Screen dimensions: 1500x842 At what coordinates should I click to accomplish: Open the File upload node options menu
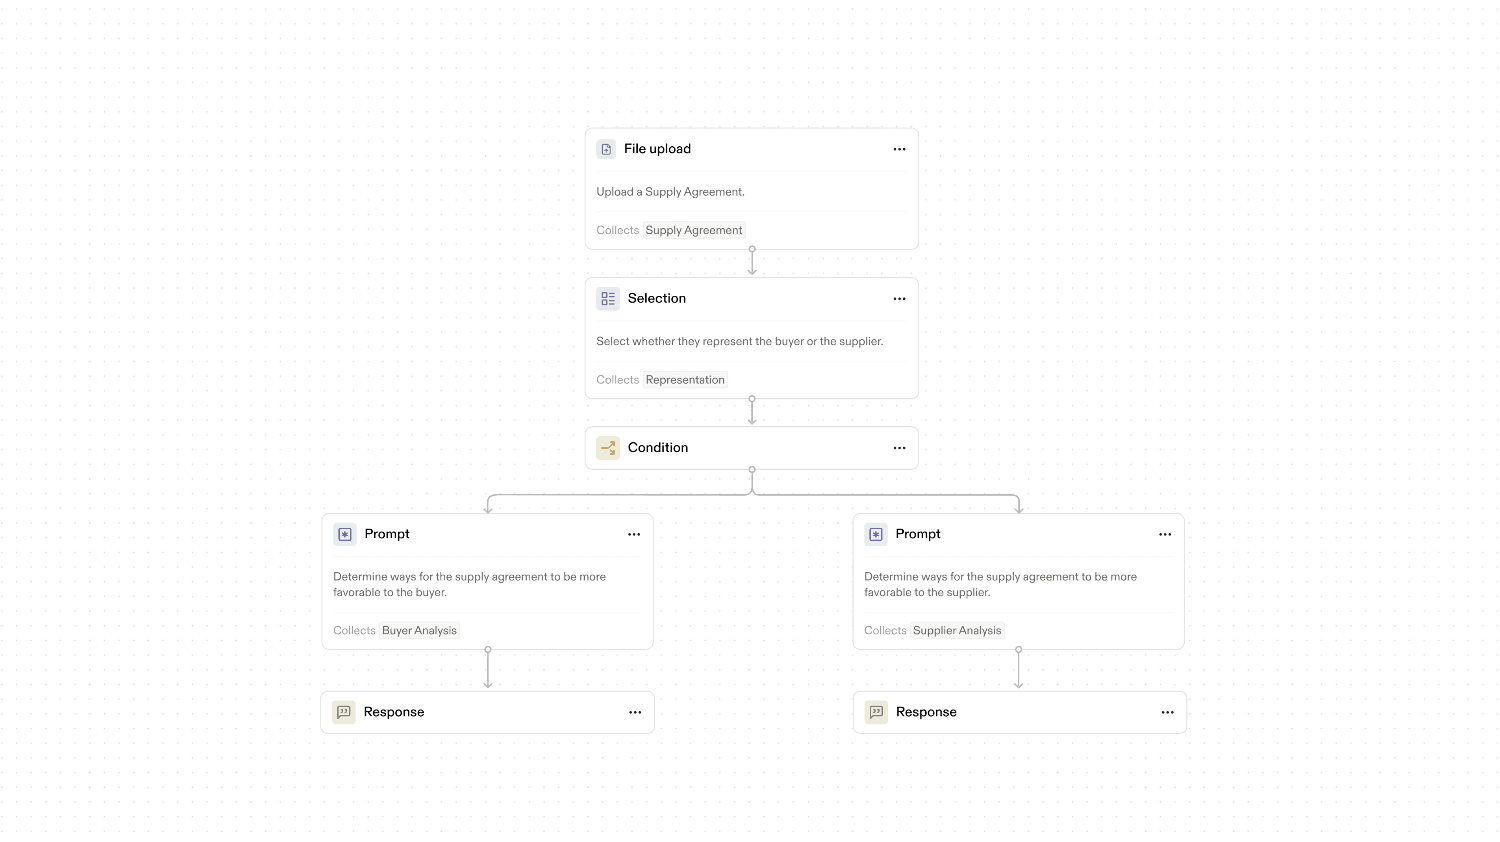899,149
